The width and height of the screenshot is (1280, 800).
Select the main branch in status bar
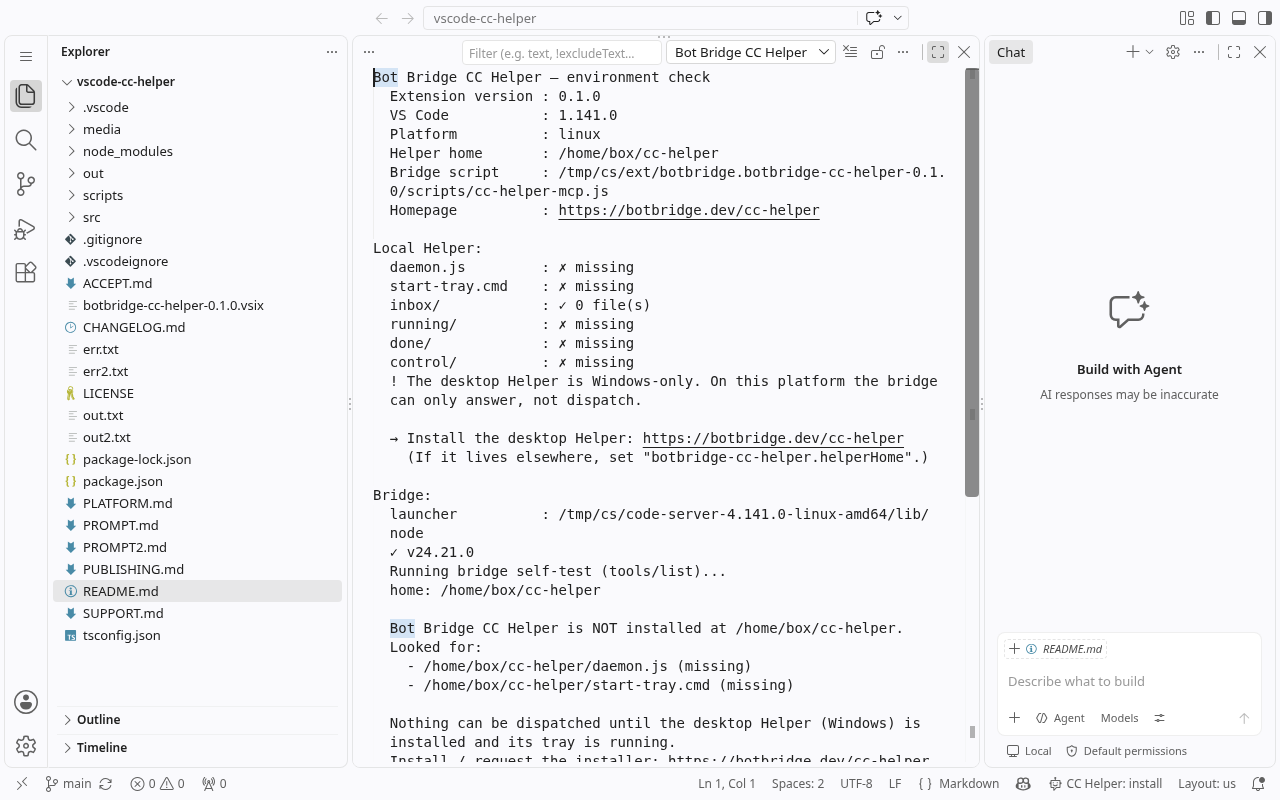[68, 784]
